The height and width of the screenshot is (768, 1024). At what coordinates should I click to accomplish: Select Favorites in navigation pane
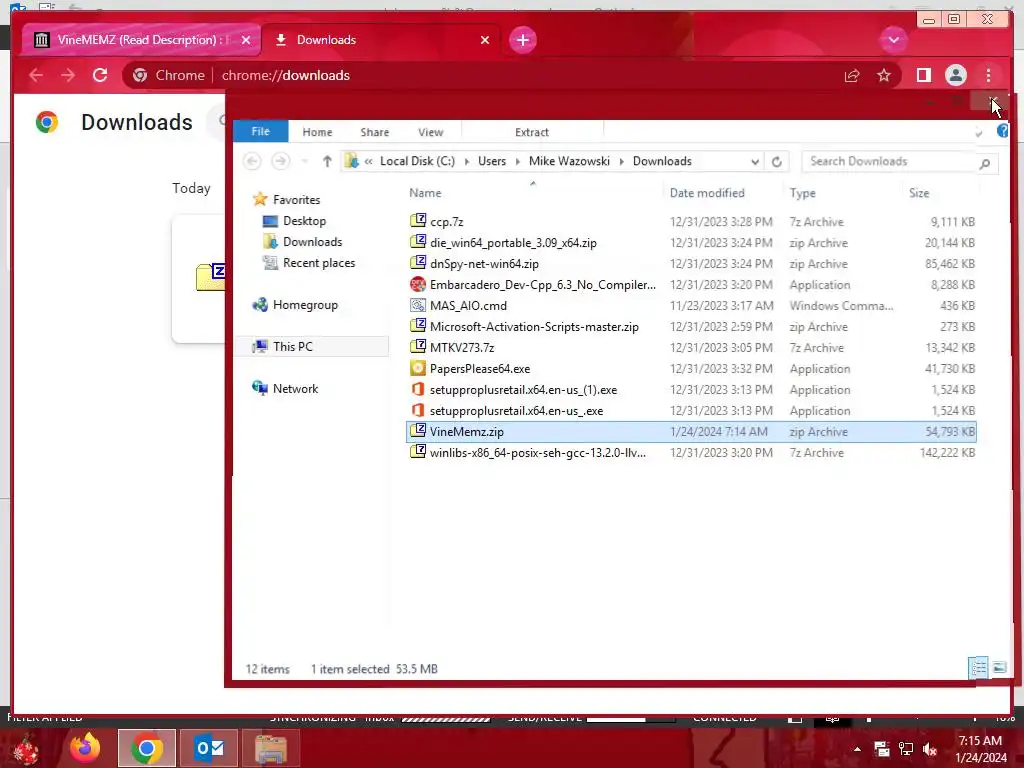296,199
